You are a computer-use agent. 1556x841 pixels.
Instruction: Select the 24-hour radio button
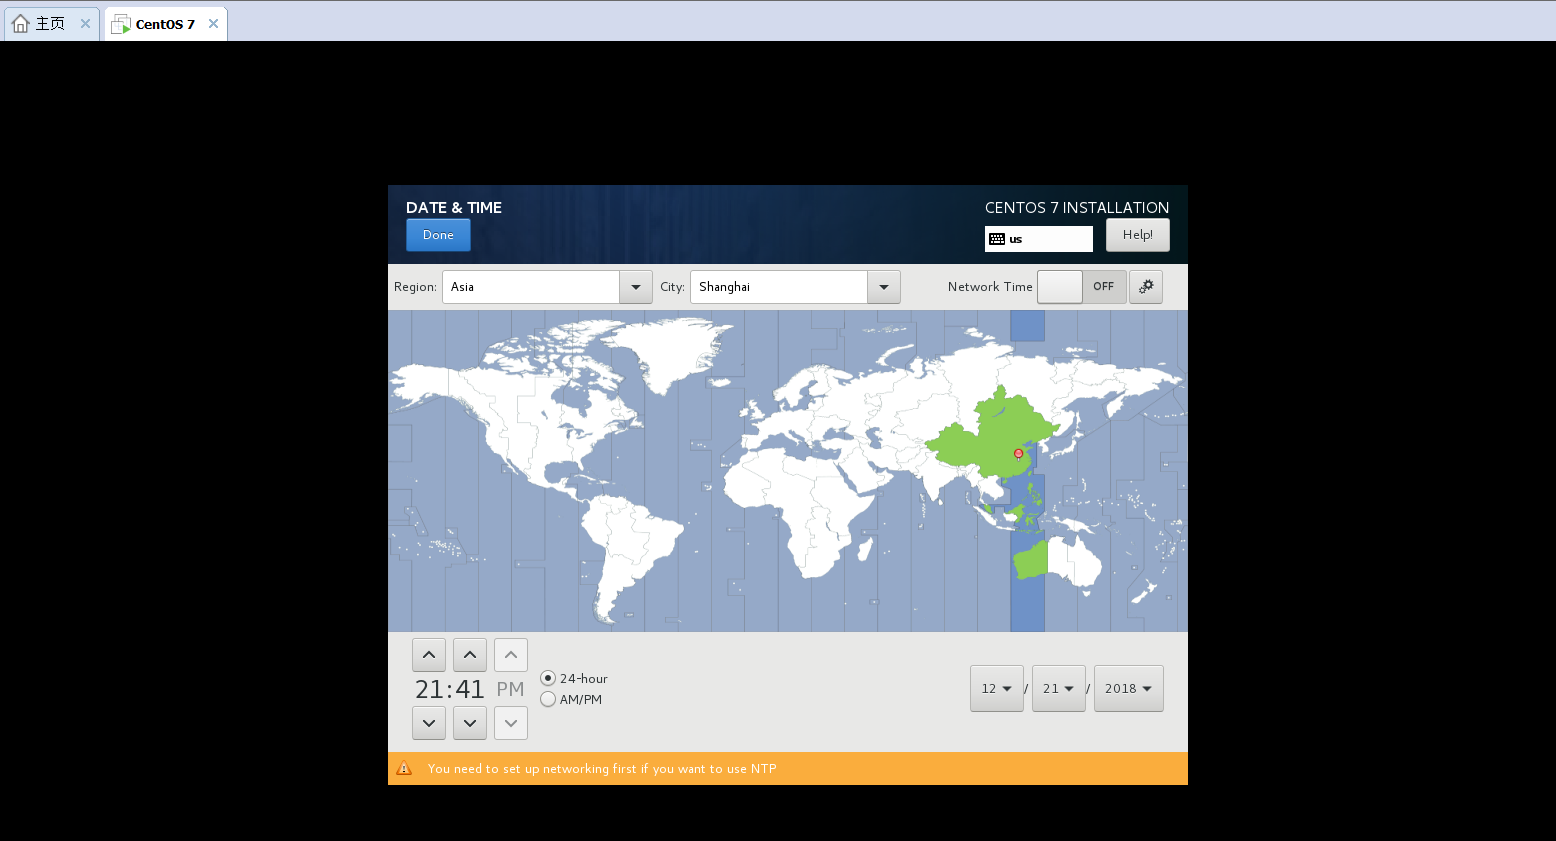(x=548, y=678)
